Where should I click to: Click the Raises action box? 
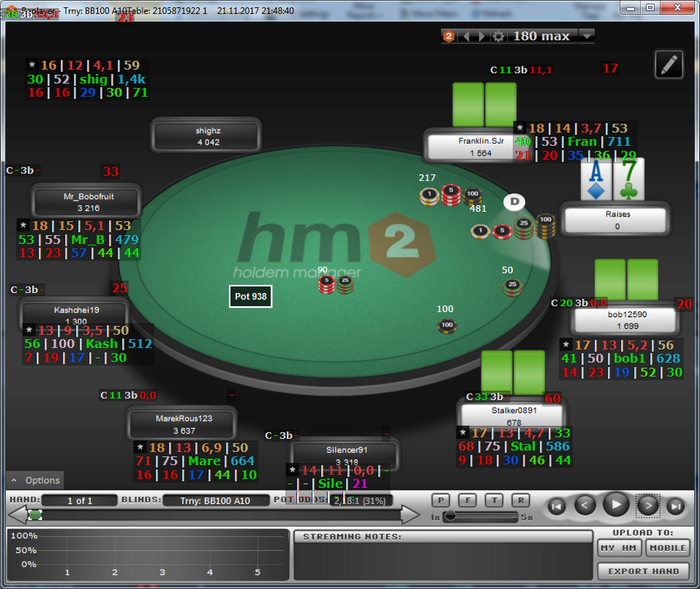[616, 220]
